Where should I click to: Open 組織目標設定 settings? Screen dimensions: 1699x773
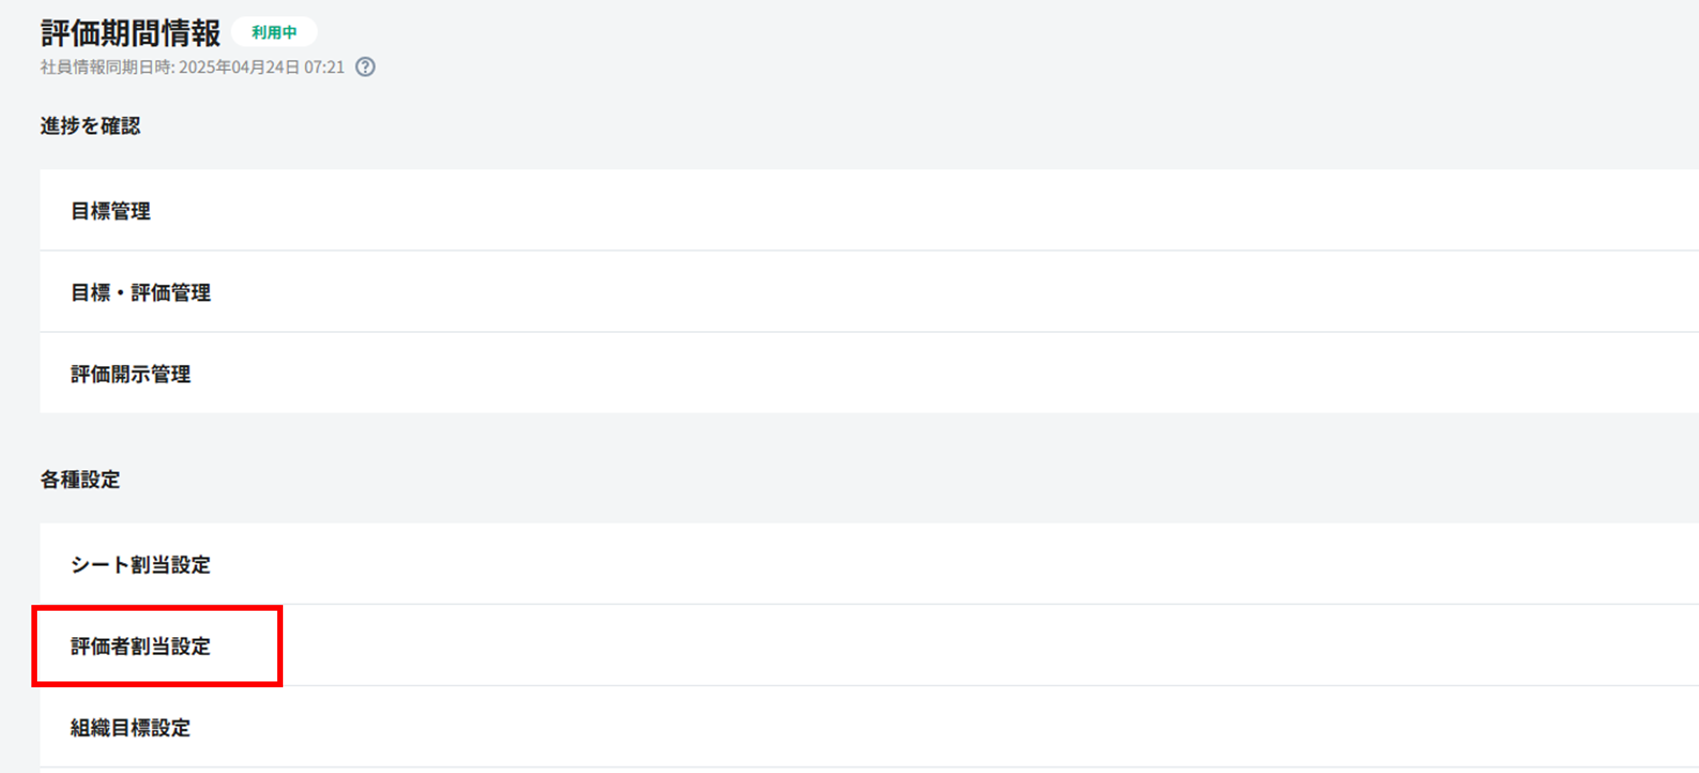point(131,728)
